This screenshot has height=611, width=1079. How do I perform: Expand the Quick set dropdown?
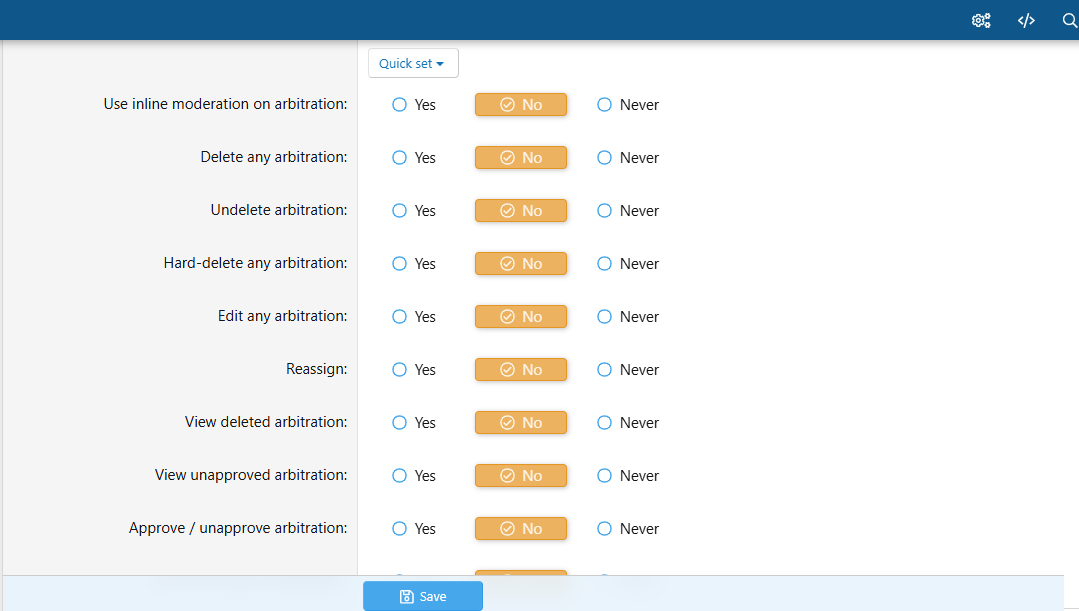(x=413, y=63)
